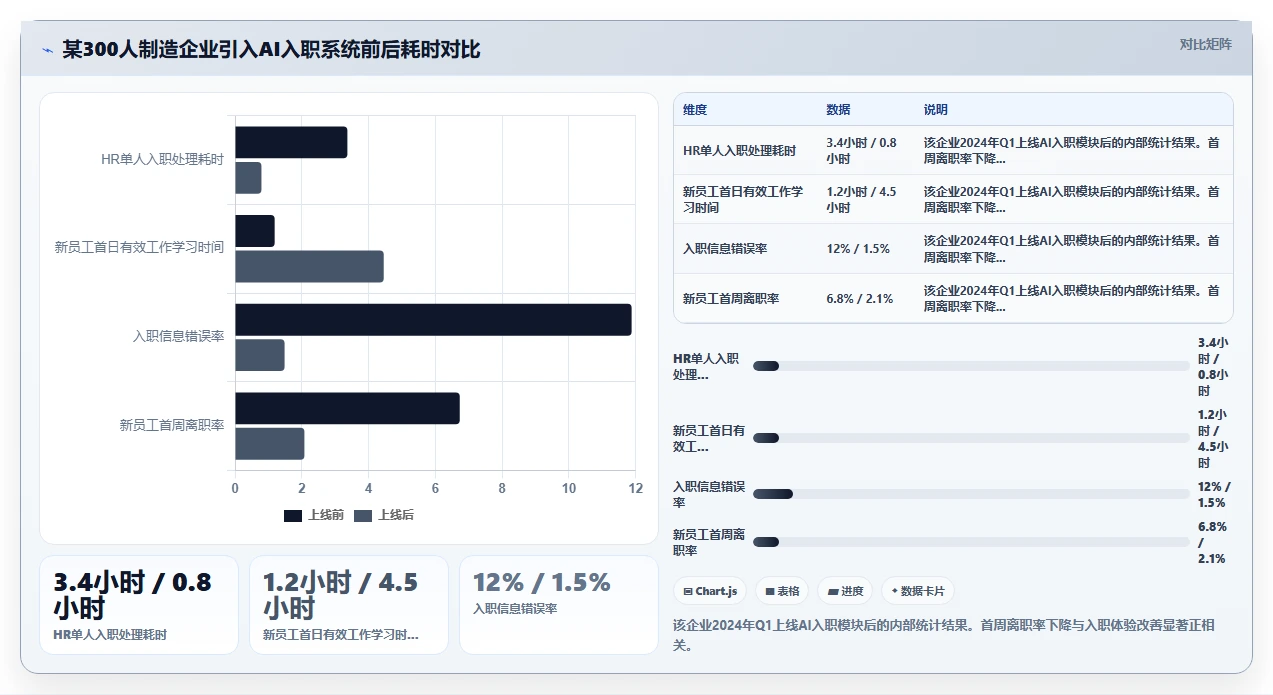Click the 上线前 bar for 新员工首周离职率
This screenshot has height=695, width=1273.
tap(347, 408)
